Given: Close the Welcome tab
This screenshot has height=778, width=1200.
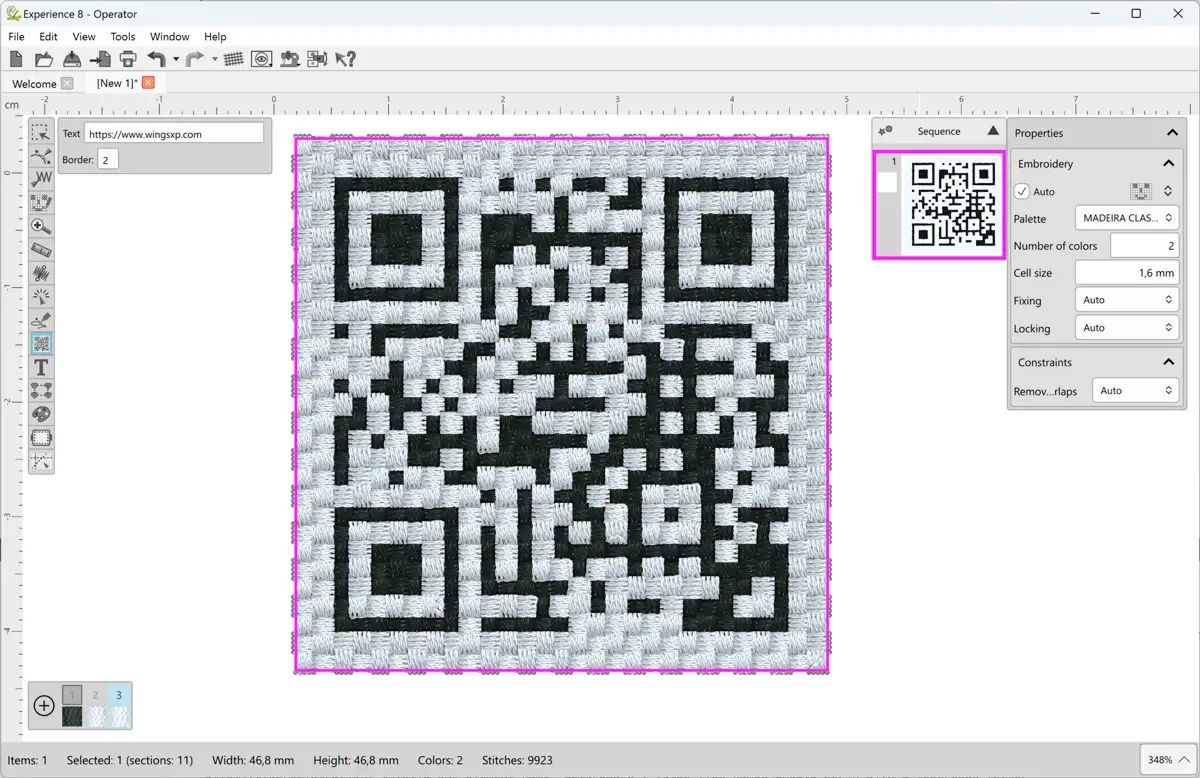Looking at the screenshot, I should point(67,83).
